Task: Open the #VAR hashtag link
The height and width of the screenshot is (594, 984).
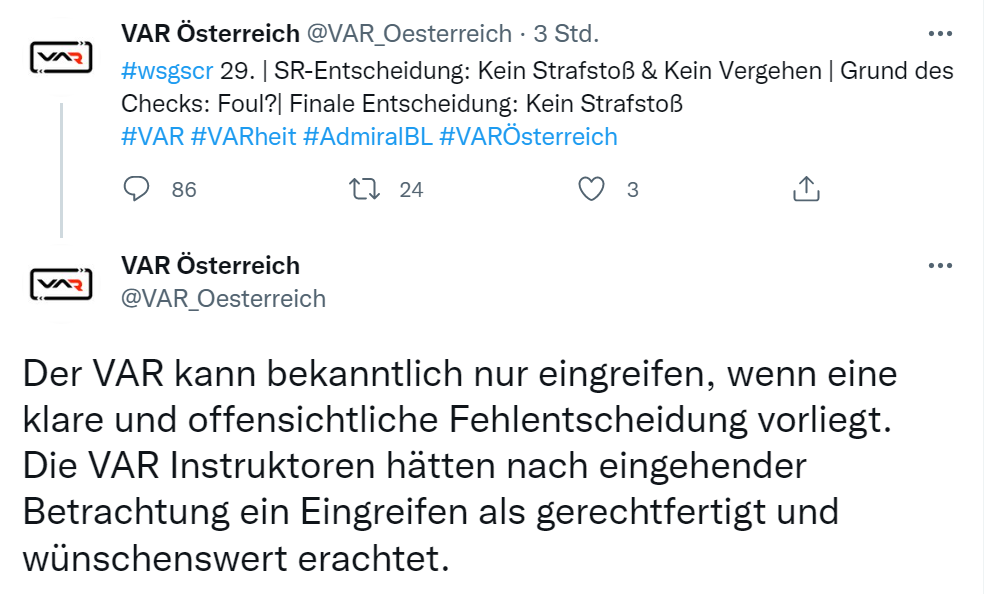Action: click(x=153, y=136)
